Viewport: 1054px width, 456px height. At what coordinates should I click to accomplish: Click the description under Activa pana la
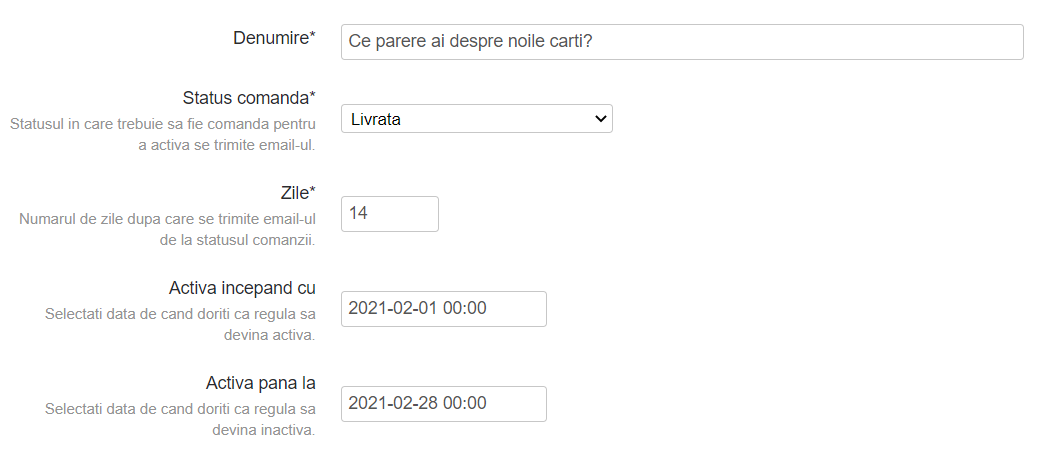point(180,419)
